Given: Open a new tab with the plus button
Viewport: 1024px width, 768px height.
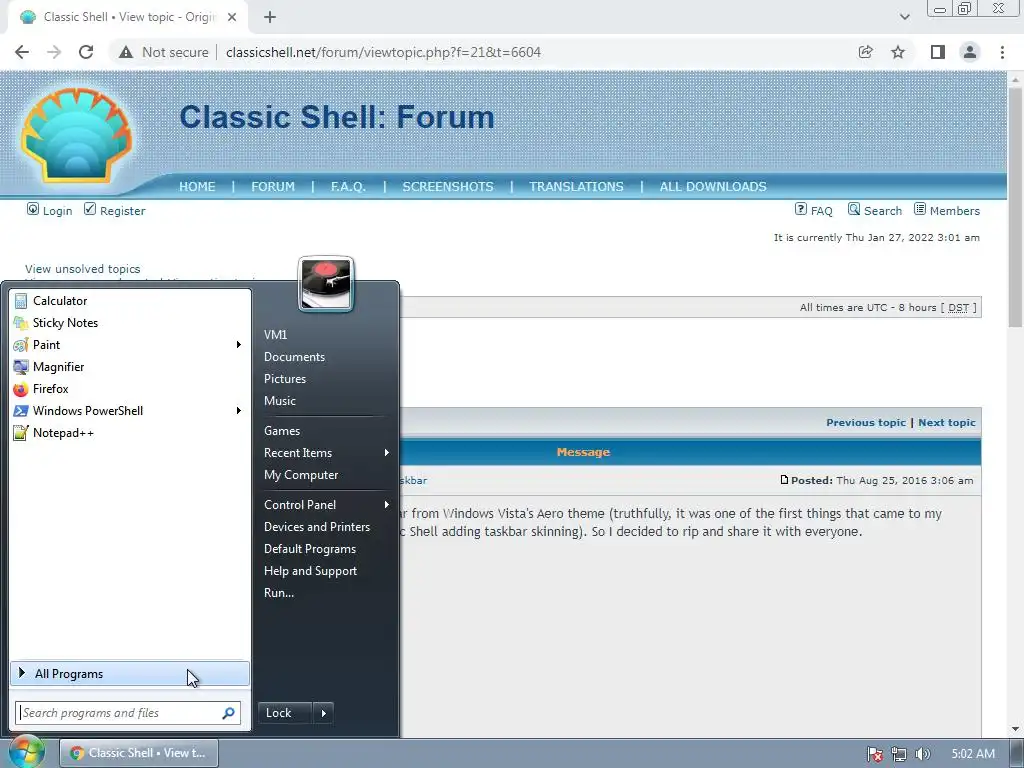Looking at the screenshot, I should click(x=270, y=17).
